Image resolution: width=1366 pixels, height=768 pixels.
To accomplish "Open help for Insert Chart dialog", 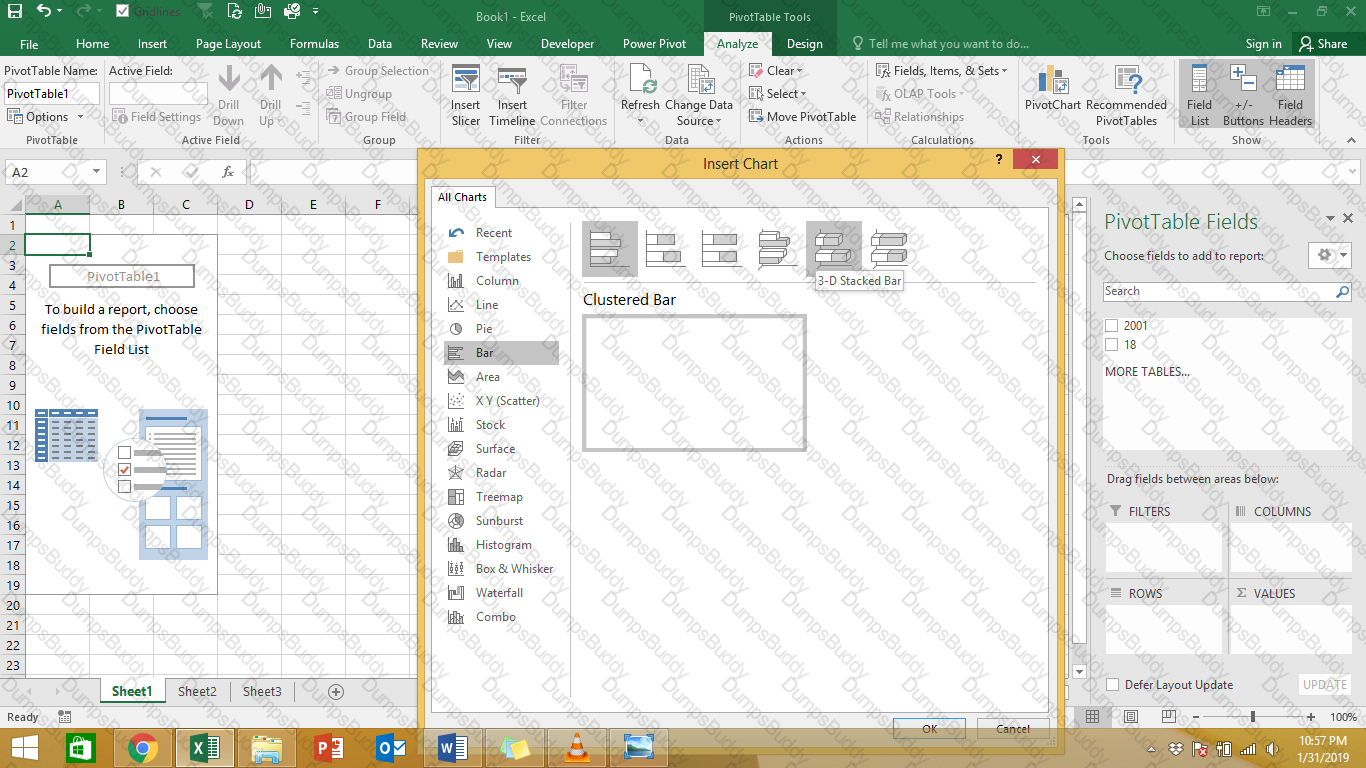I will click(x=998, y=160).
